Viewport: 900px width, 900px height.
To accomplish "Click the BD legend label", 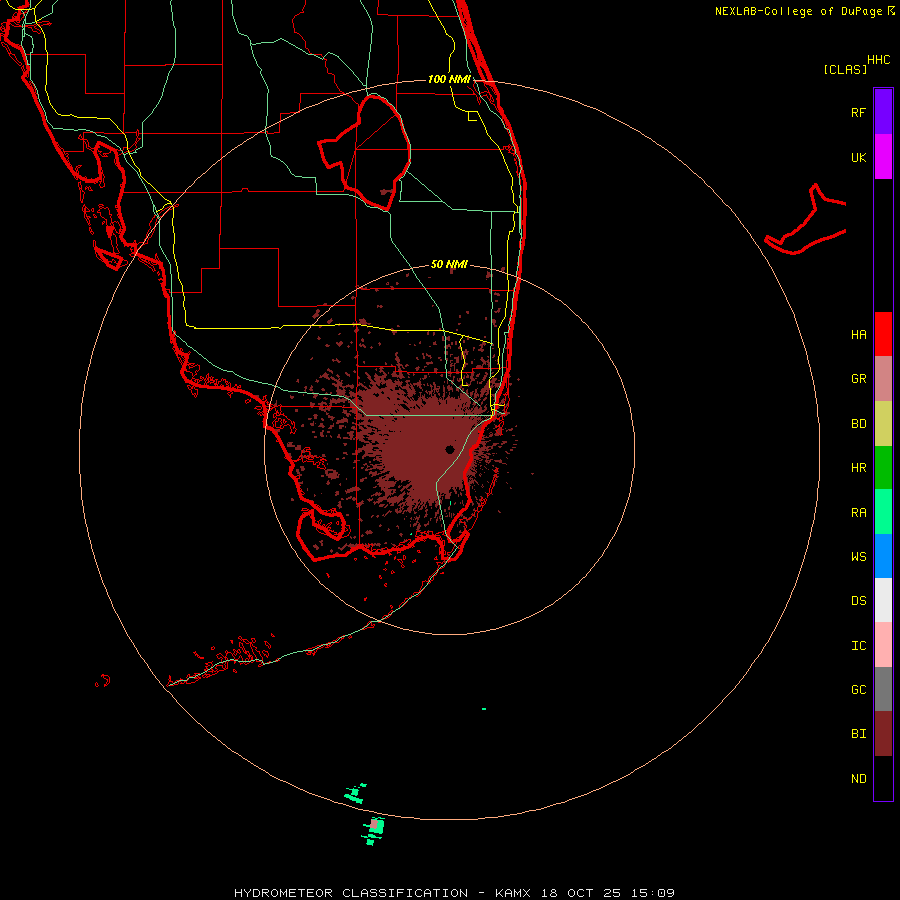I will click(858, 424).
